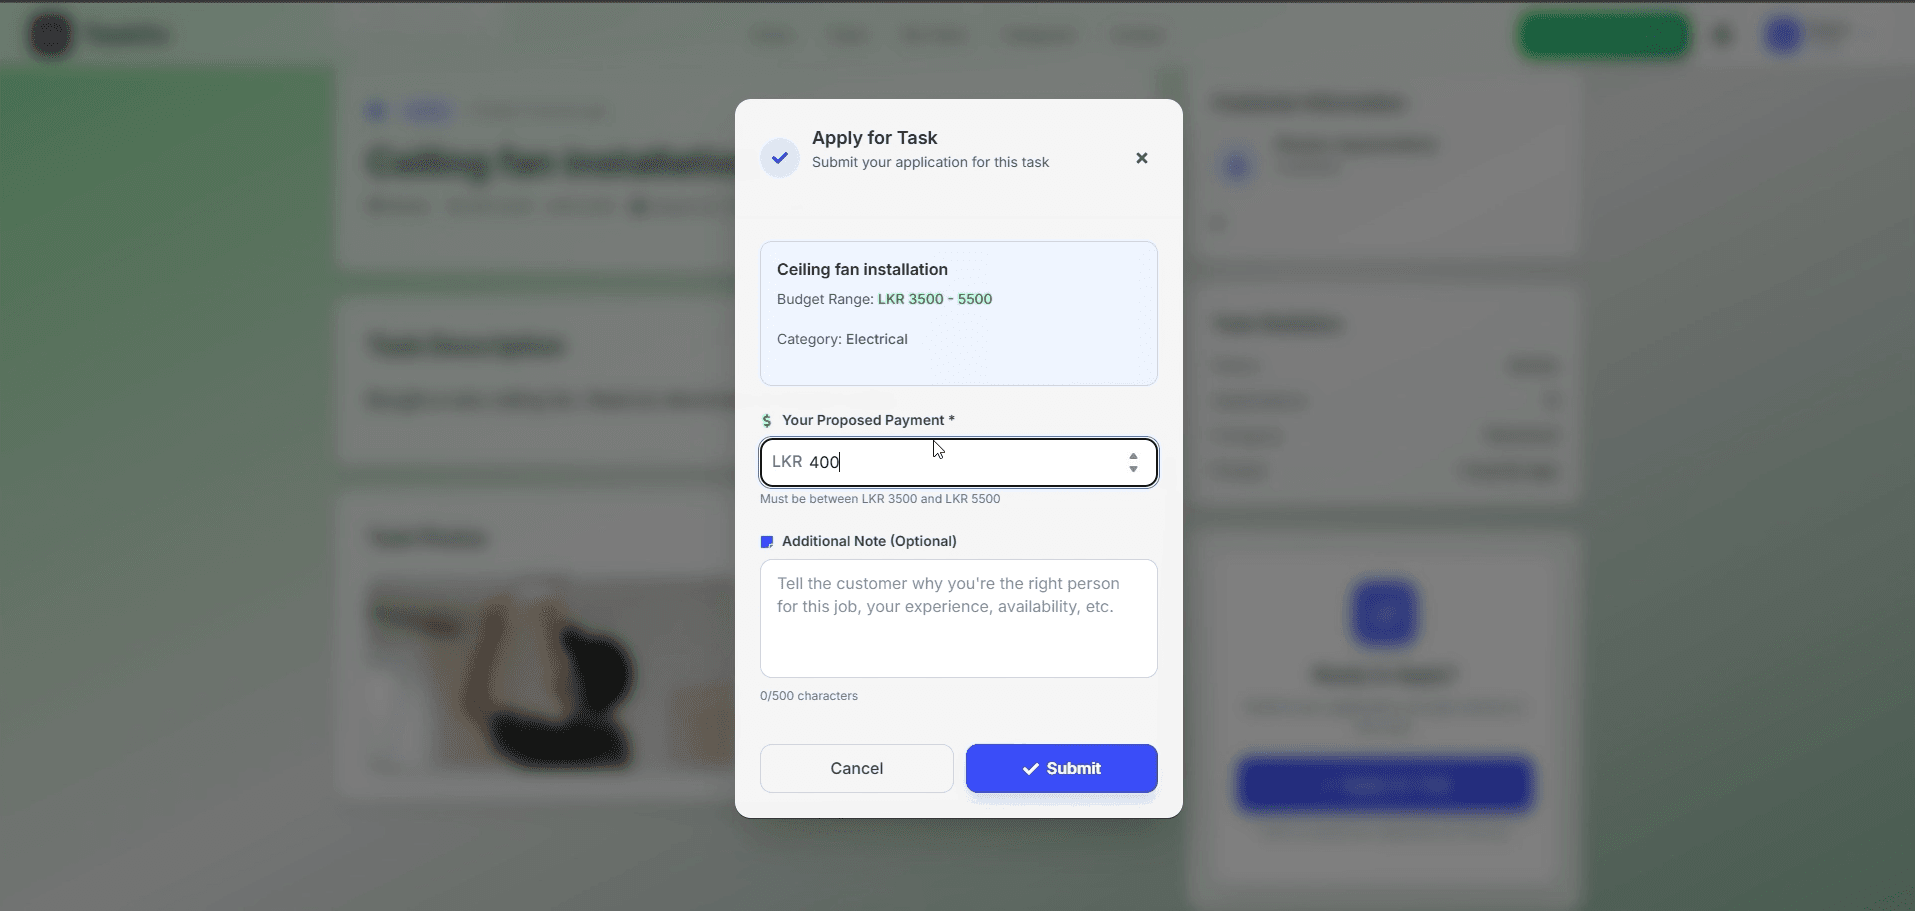Click the green LKR 3500 - 5500 budget range
Image resolution: width=1915 pixels, height=911 pixels.
[x=935, y=299]
